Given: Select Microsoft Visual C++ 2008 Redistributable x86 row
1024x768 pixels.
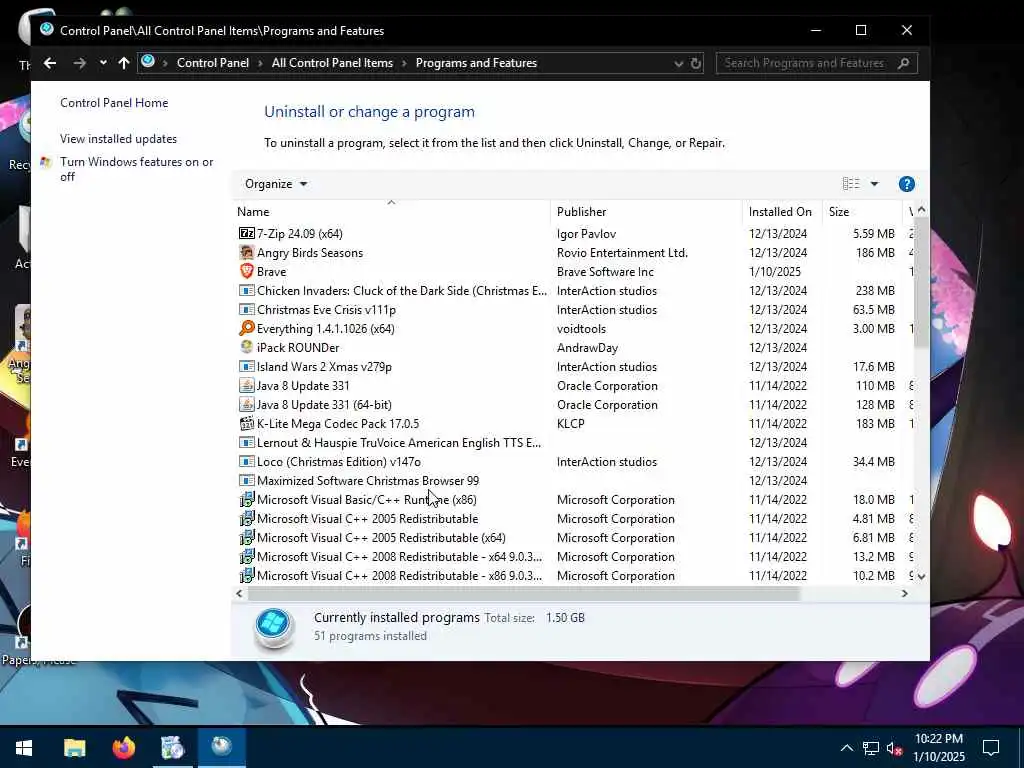Looking at the screenshot, I should pos(573,575).
